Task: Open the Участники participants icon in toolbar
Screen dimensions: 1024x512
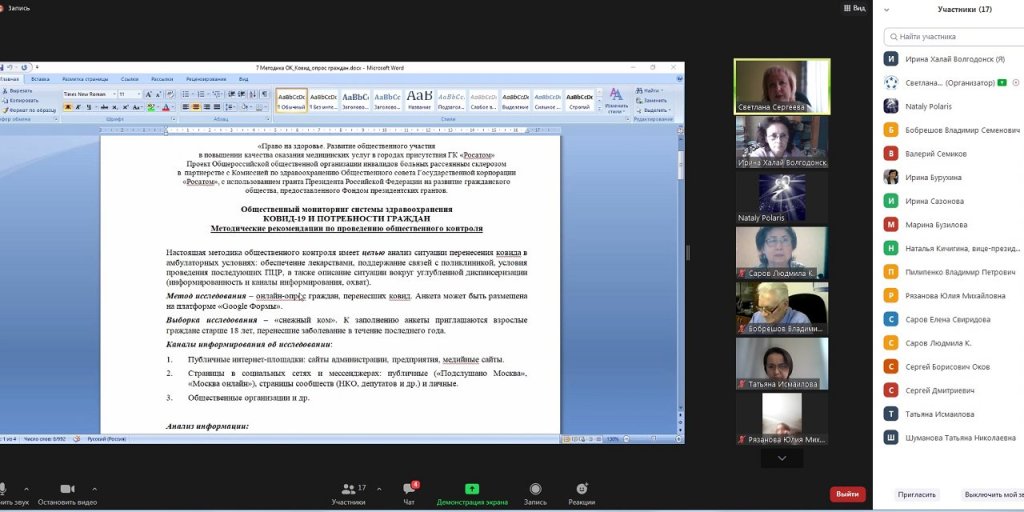Action: [x=349, y=489]
